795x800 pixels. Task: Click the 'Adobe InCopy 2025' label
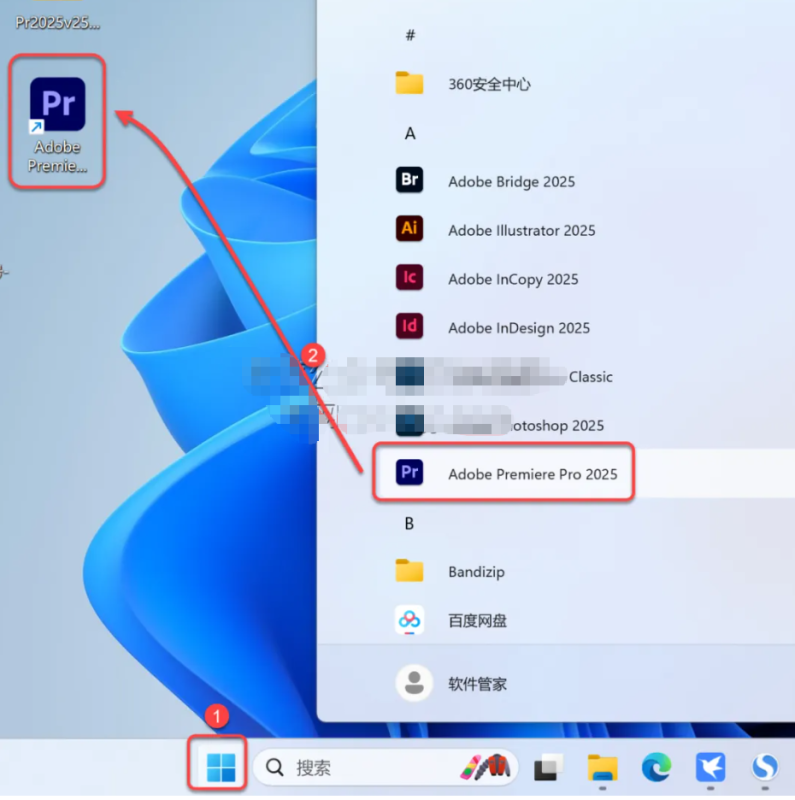pos(513,279)
